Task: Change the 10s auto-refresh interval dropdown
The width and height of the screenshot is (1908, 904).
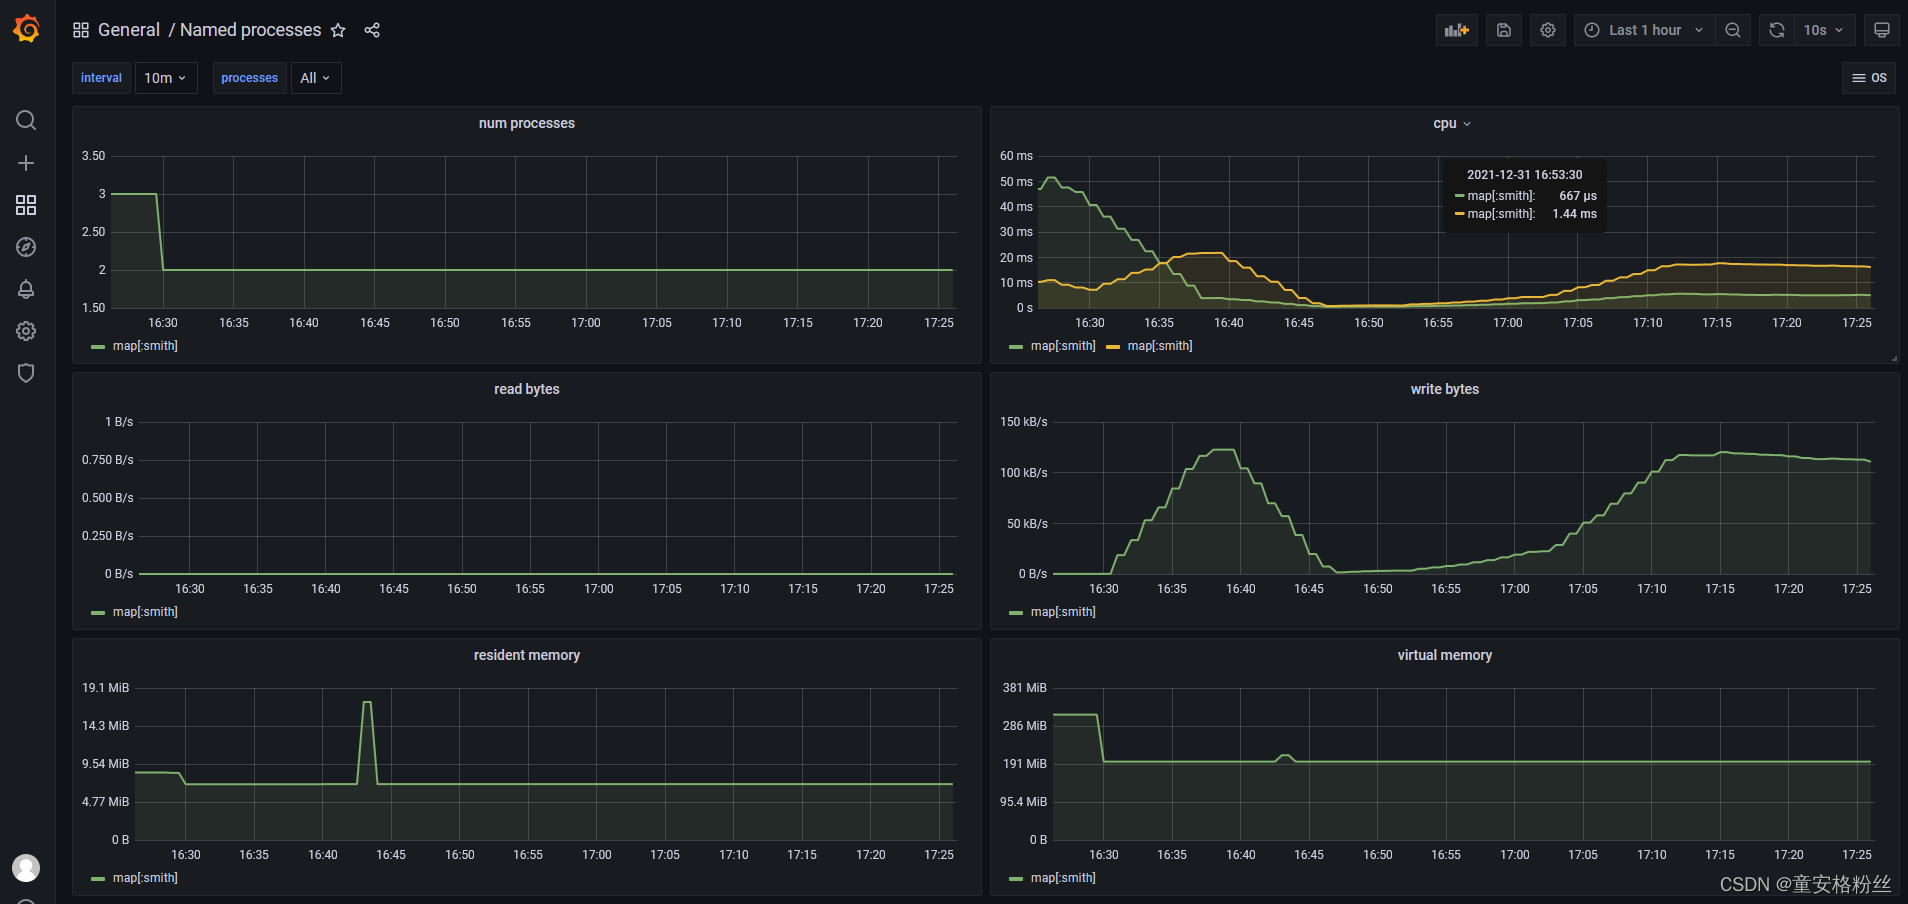Action: [1822, 29]
